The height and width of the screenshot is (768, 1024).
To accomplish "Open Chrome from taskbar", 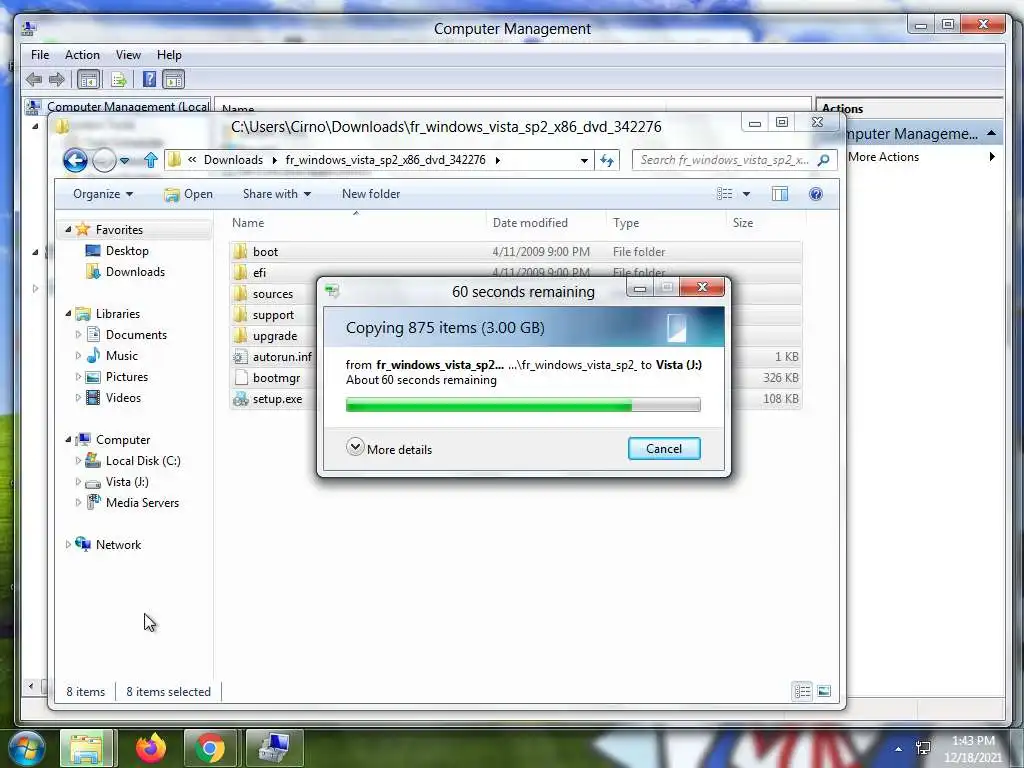I will 210,748.
